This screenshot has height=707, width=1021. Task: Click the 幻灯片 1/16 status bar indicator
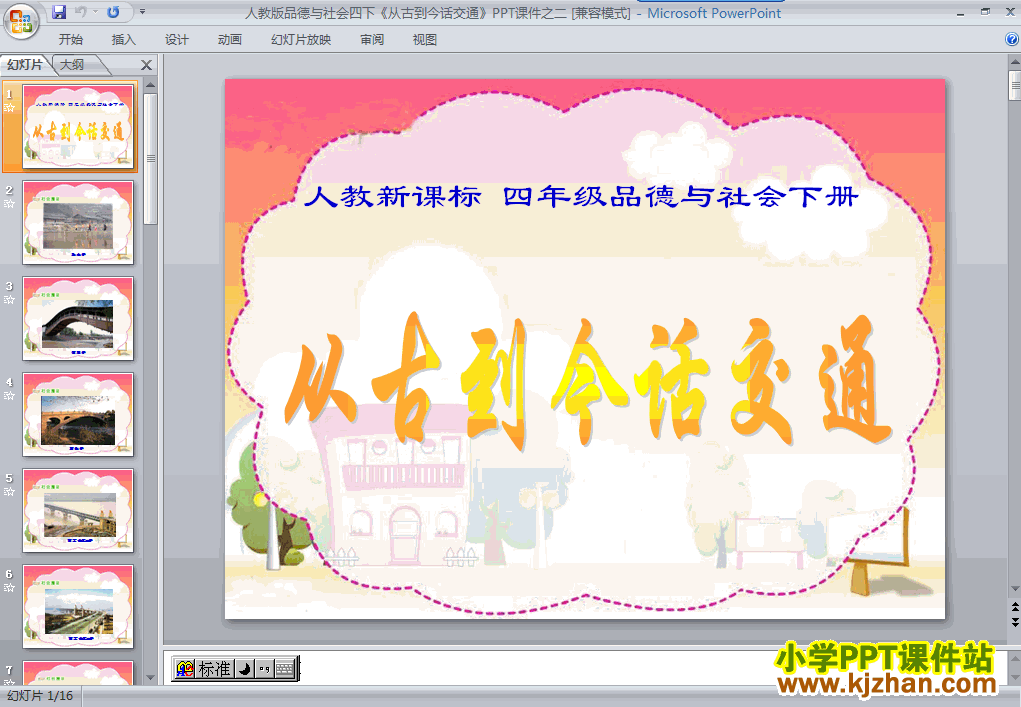[x=40, y=696]
